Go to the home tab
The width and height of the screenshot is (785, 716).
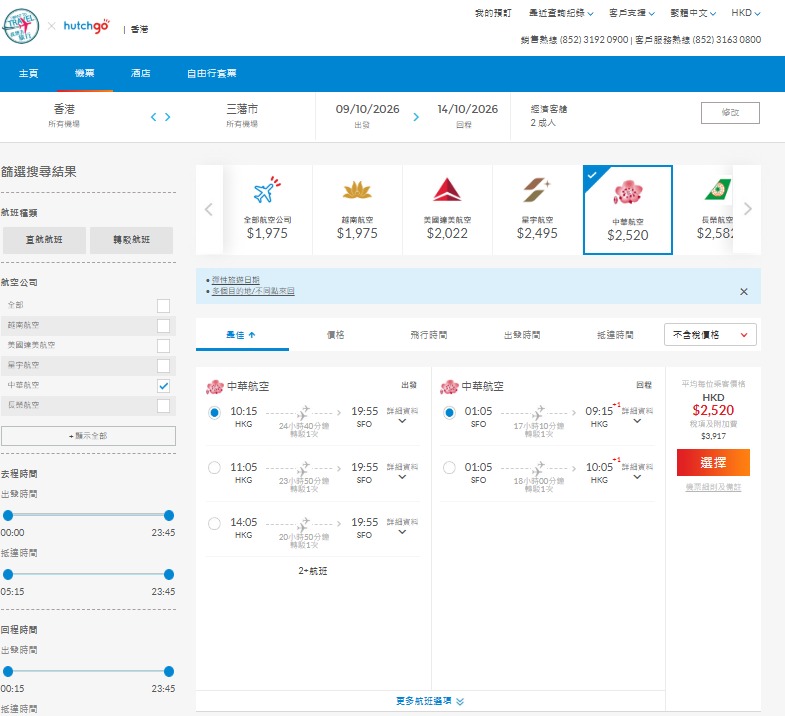point(29,74)
